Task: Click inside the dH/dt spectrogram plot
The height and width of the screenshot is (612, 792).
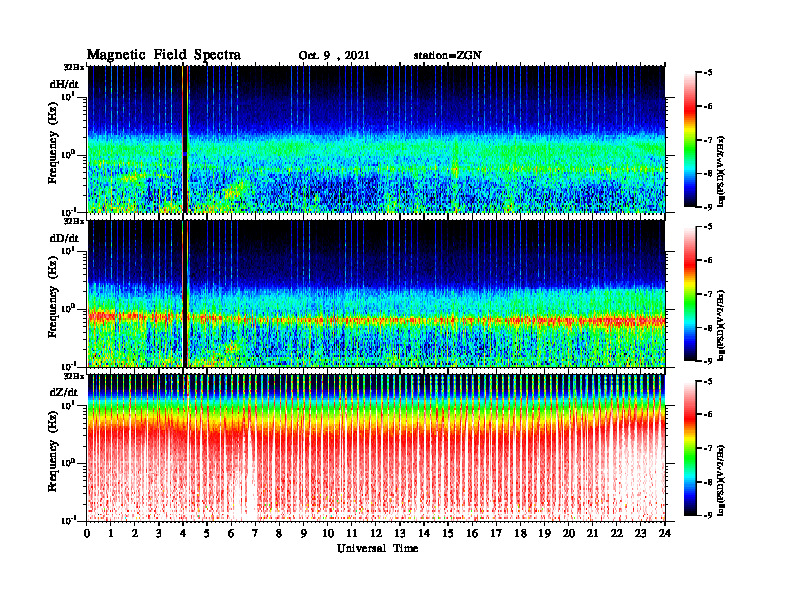Action: coord(376,139)
